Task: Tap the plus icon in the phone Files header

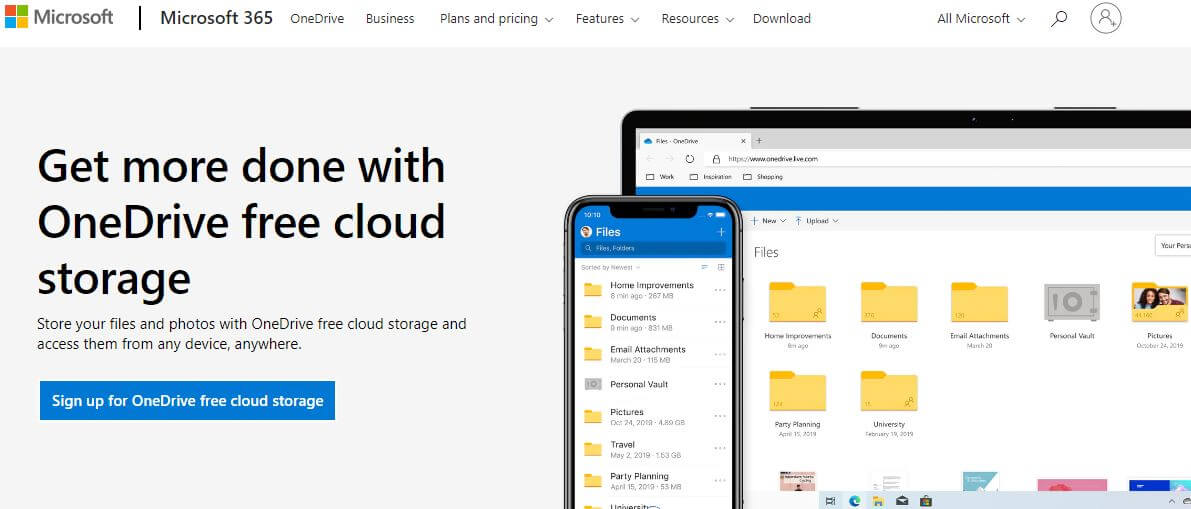Action: 721,232
